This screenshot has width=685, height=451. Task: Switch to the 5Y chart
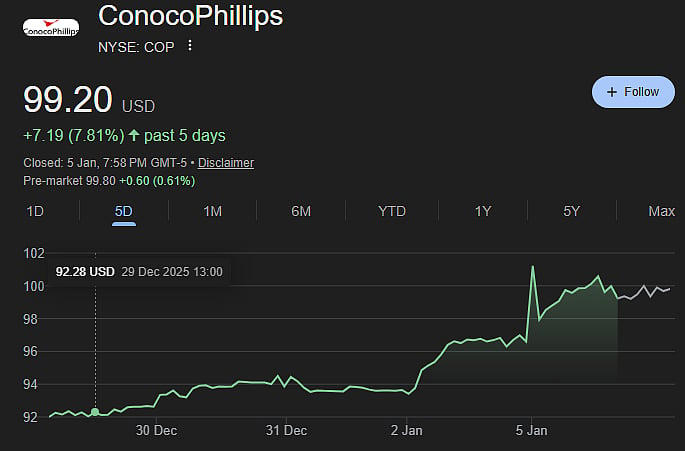[x=571, y=211]
